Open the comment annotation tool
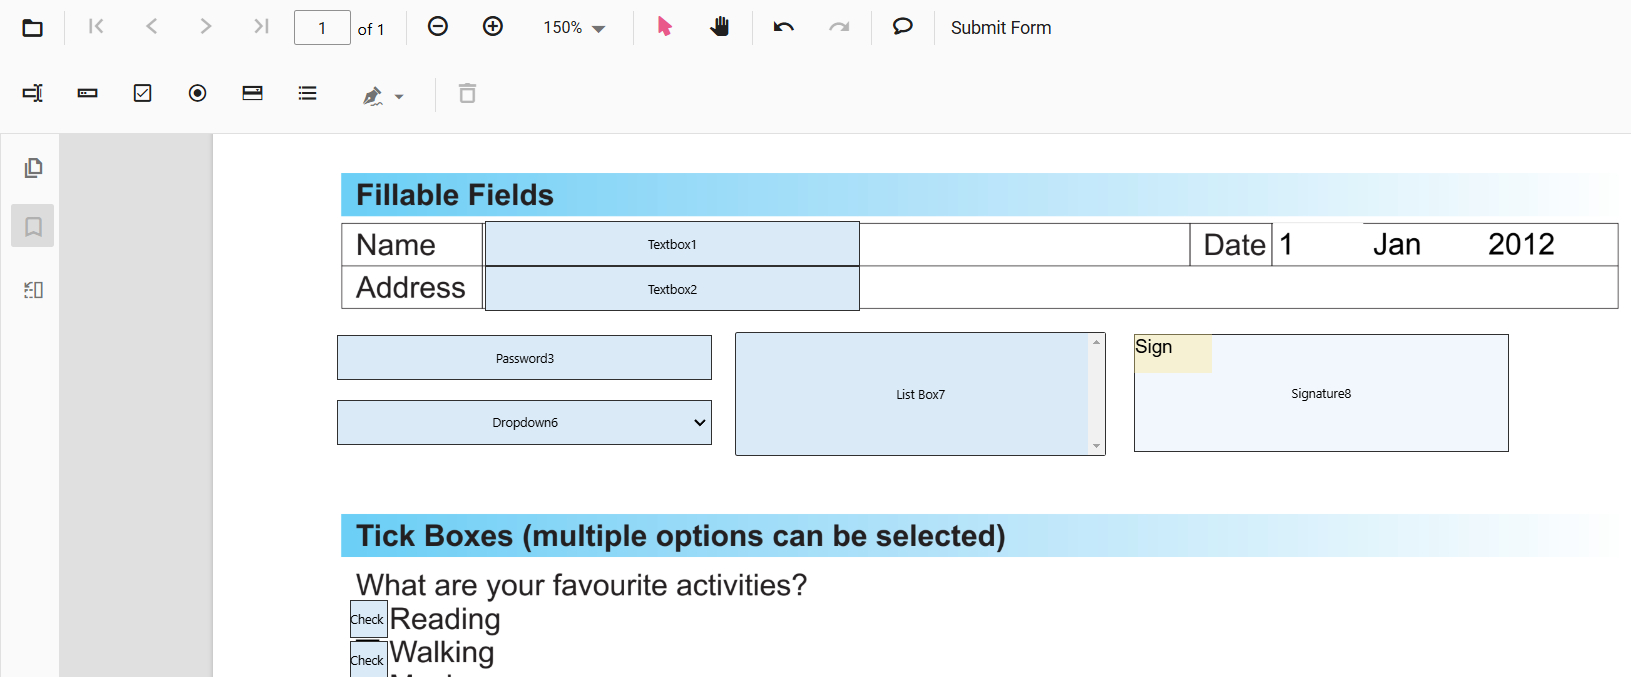Image resolution: width=1631 pixels, height=677 pixels. (x=902, y=27)
